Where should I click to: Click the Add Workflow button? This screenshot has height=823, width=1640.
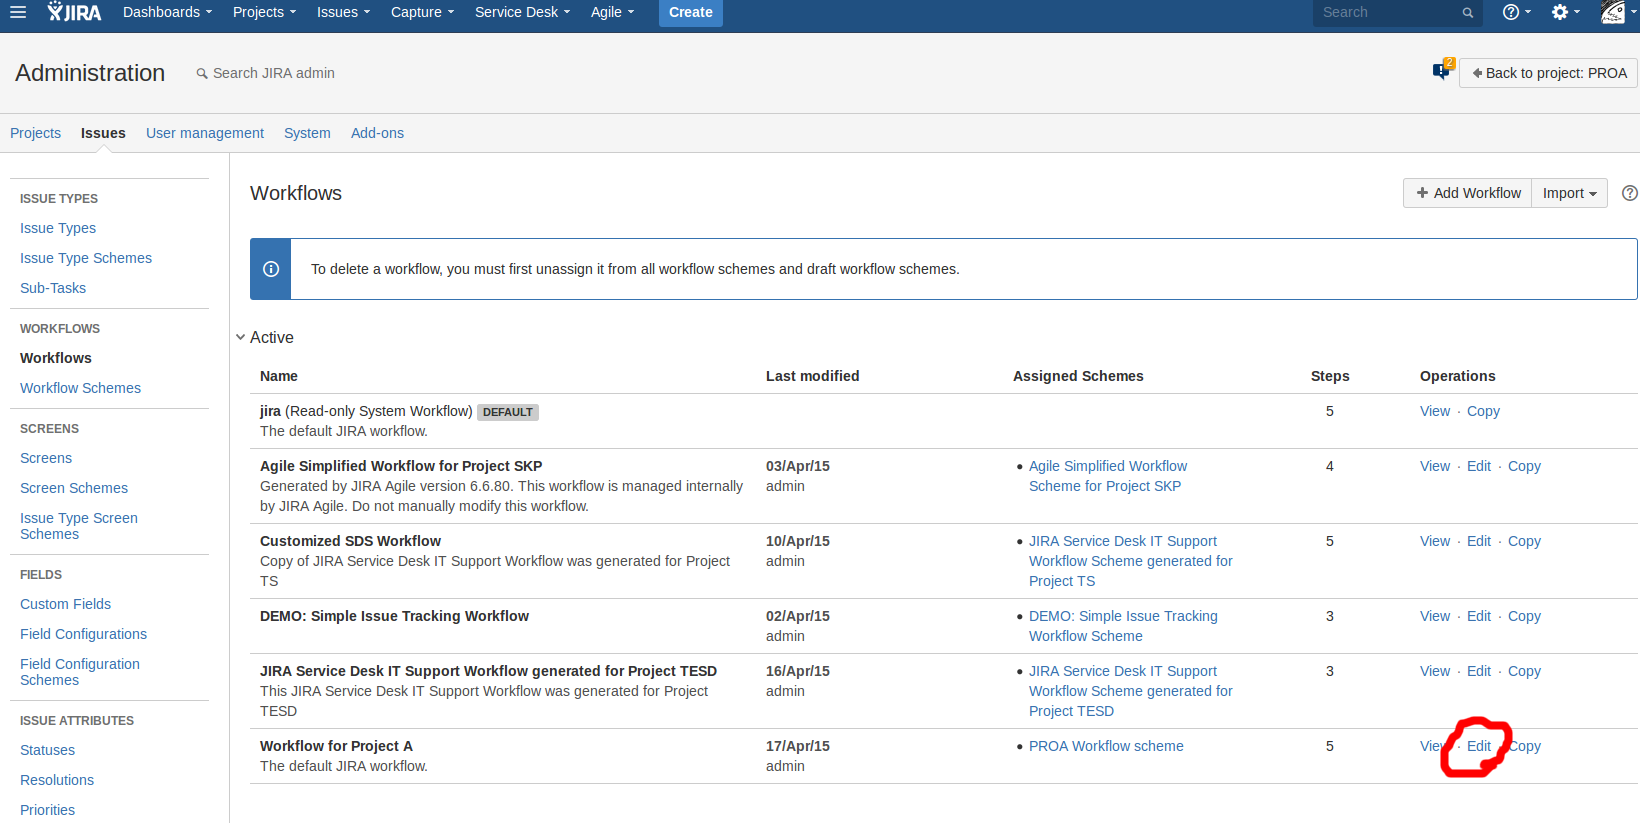(1467, 193)
